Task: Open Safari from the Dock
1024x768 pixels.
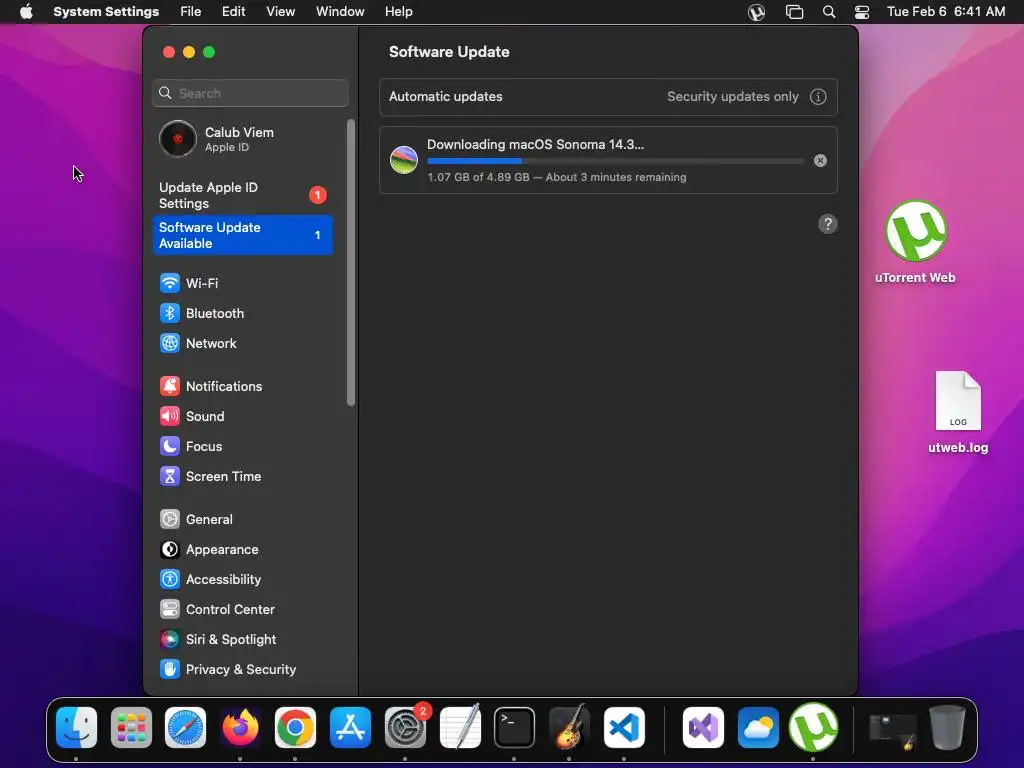Action: [185, 728]
